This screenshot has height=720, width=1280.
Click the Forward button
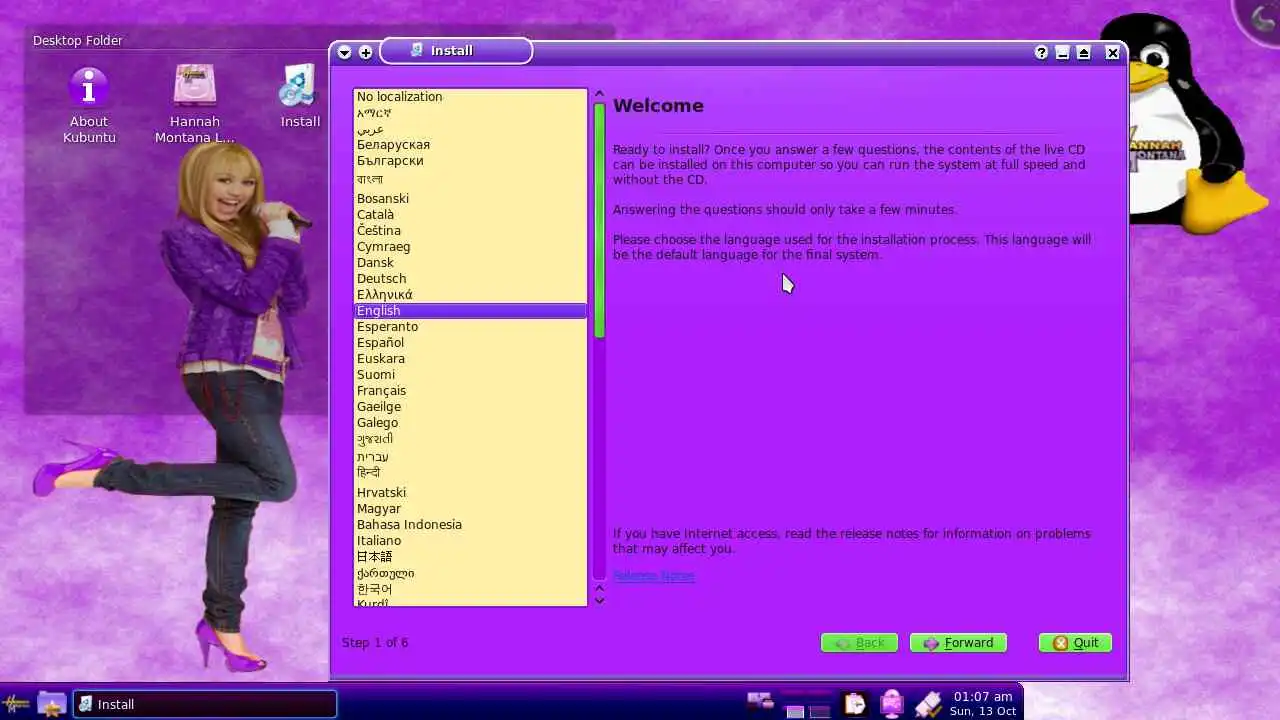pyautogui.click(x=958, y=643)
